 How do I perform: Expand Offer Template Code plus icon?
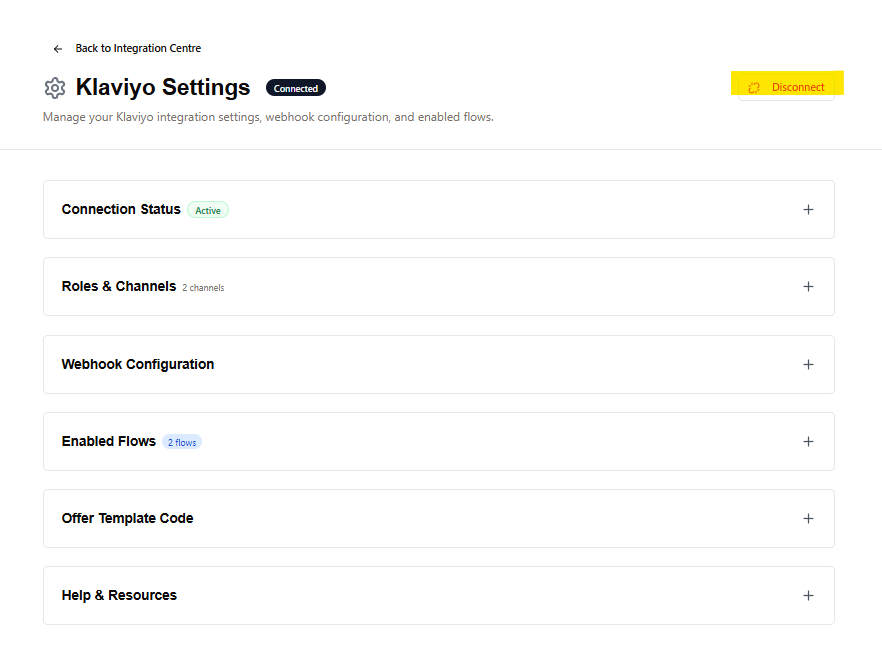(x=808, y=519)
